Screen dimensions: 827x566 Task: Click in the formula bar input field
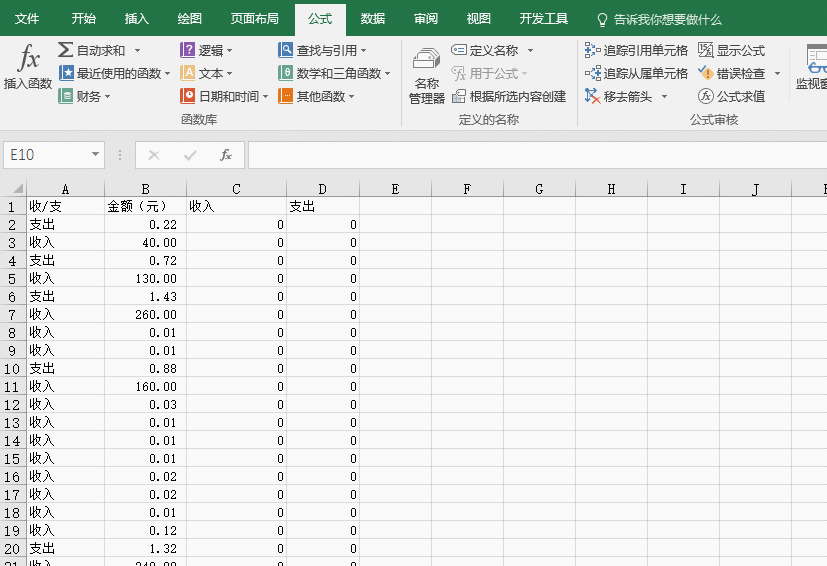tap(537, 155)
